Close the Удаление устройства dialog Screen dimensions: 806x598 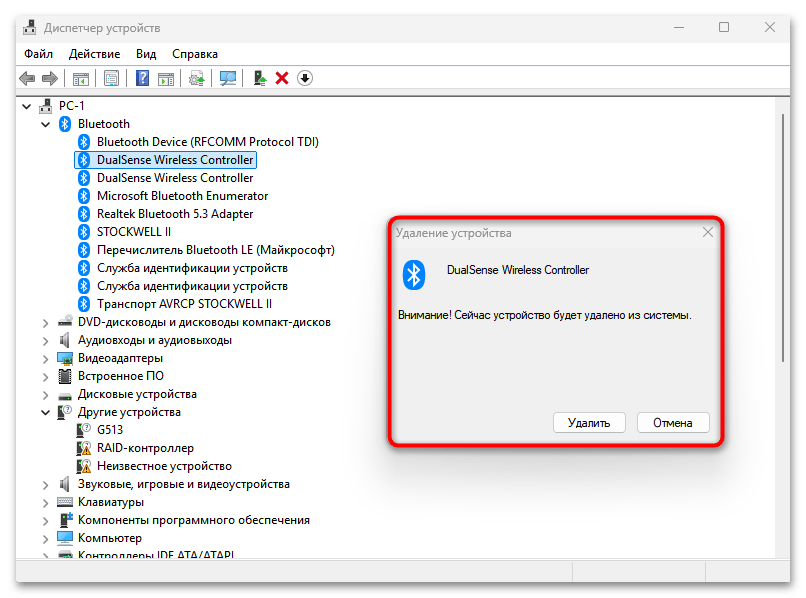coord(708,232)
